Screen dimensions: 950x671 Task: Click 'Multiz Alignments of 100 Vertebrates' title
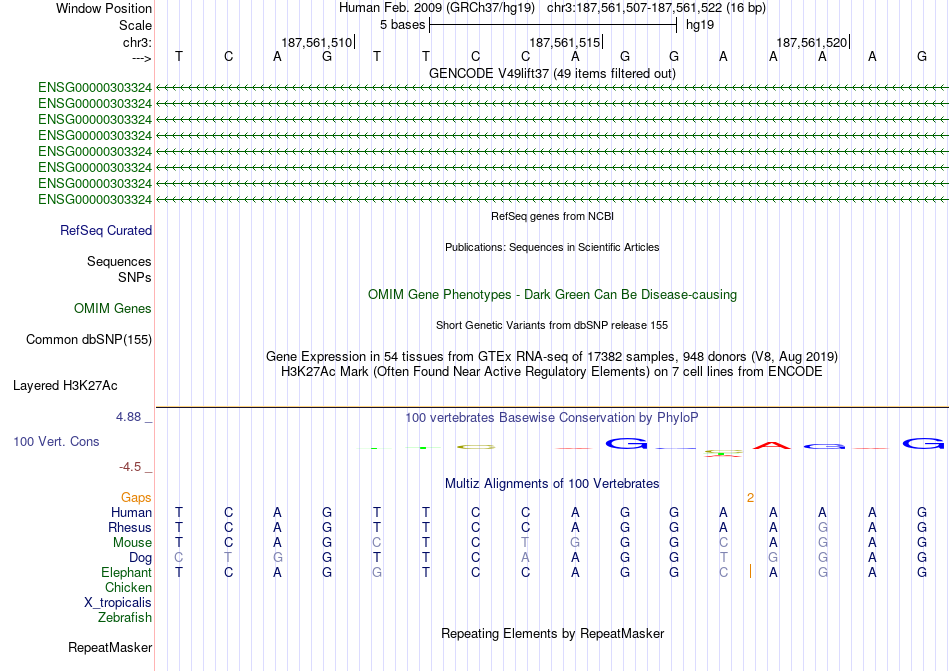pyautogui.click(x=552, y=484)
